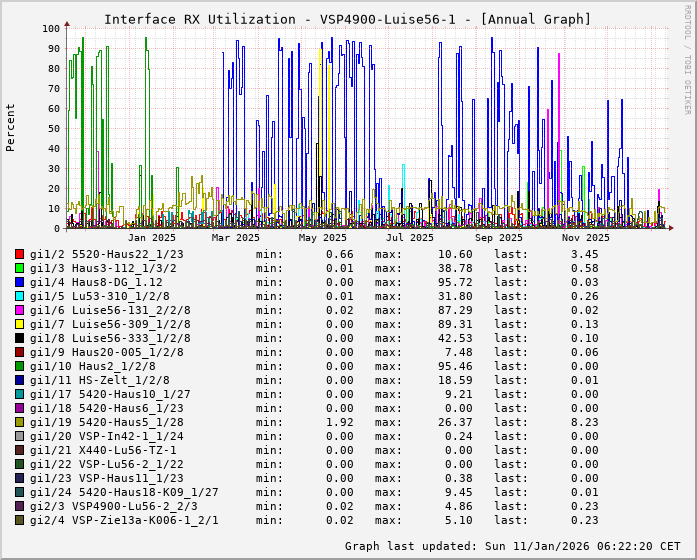Click the cyan gi1/5 Lu53-310 legend swatch

tap(20, 296)
